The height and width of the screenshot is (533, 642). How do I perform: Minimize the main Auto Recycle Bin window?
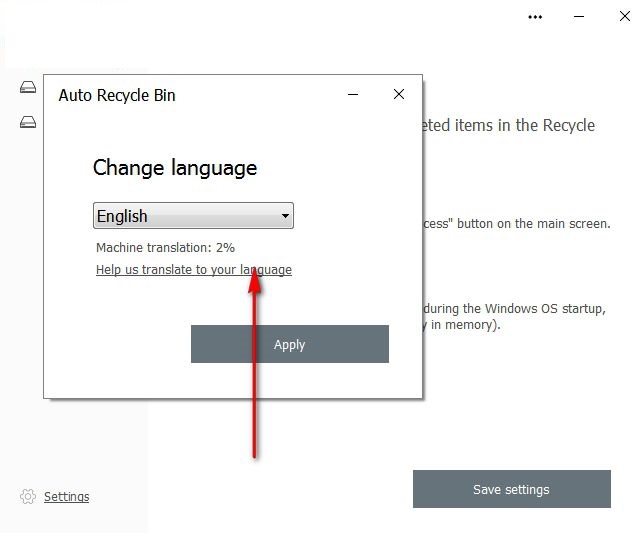[x=579, y=17]
